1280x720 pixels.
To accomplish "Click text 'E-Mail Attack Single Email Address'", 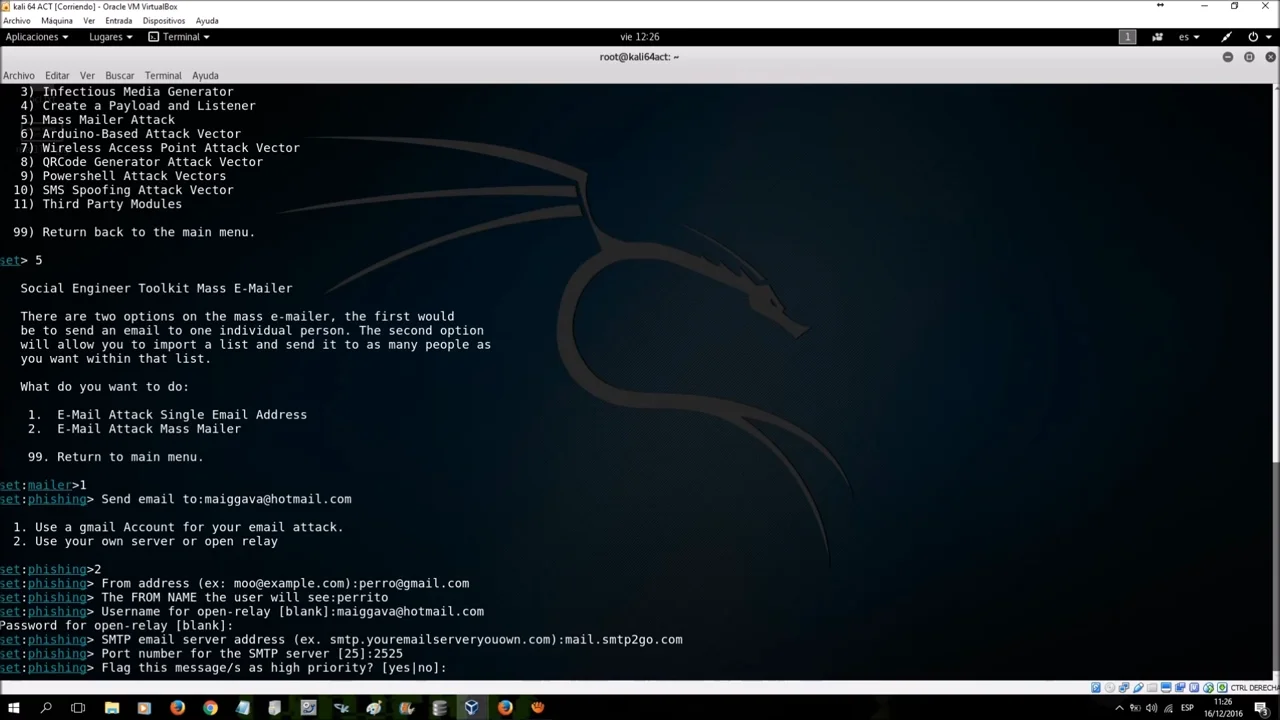I will point(182,415).
